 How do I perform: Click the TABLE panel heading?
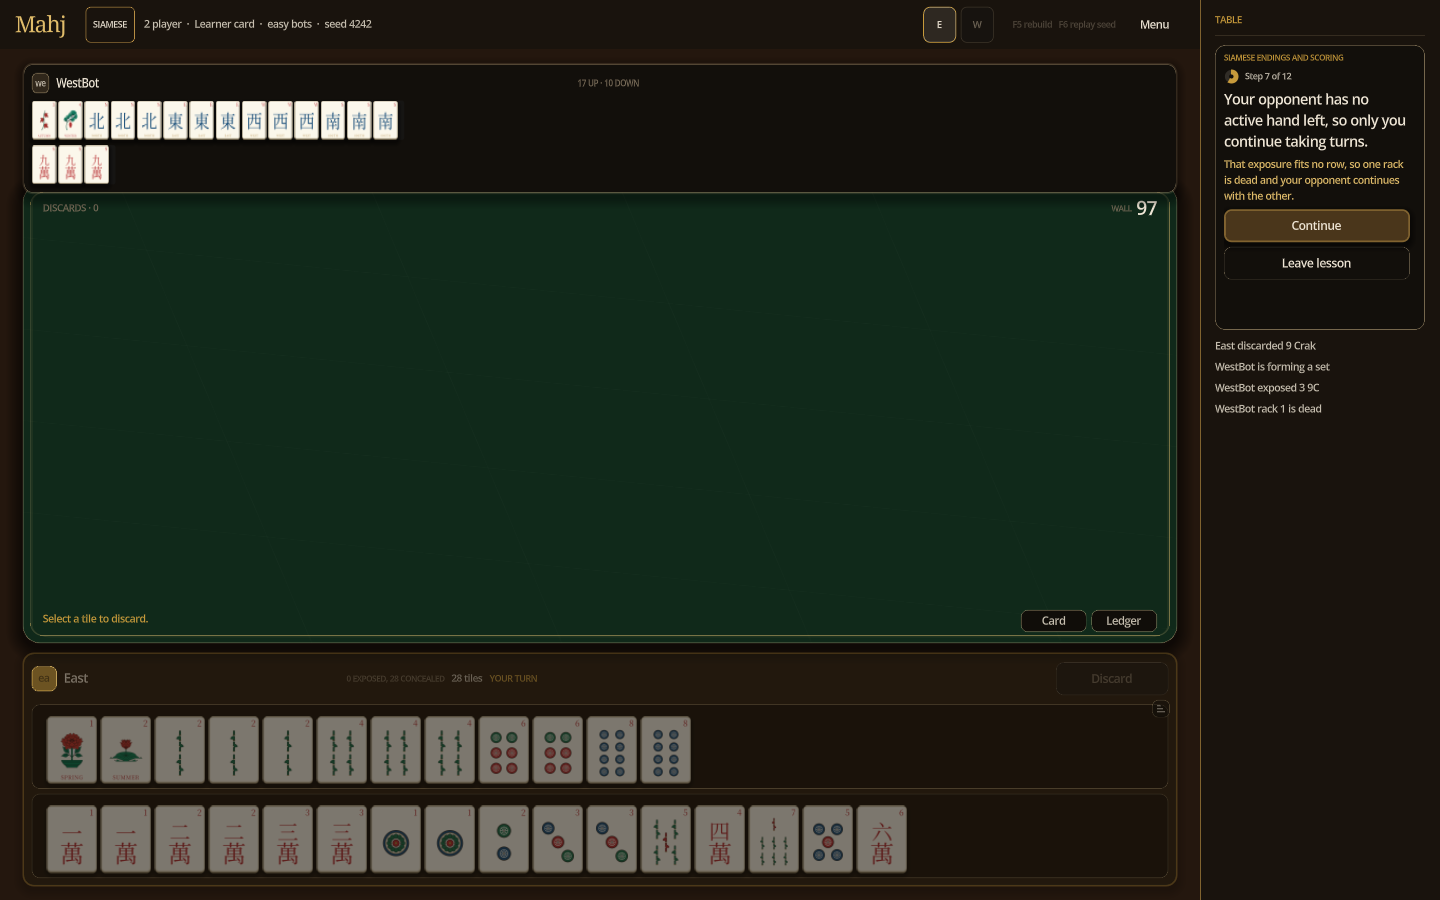tap(1229, 20)
